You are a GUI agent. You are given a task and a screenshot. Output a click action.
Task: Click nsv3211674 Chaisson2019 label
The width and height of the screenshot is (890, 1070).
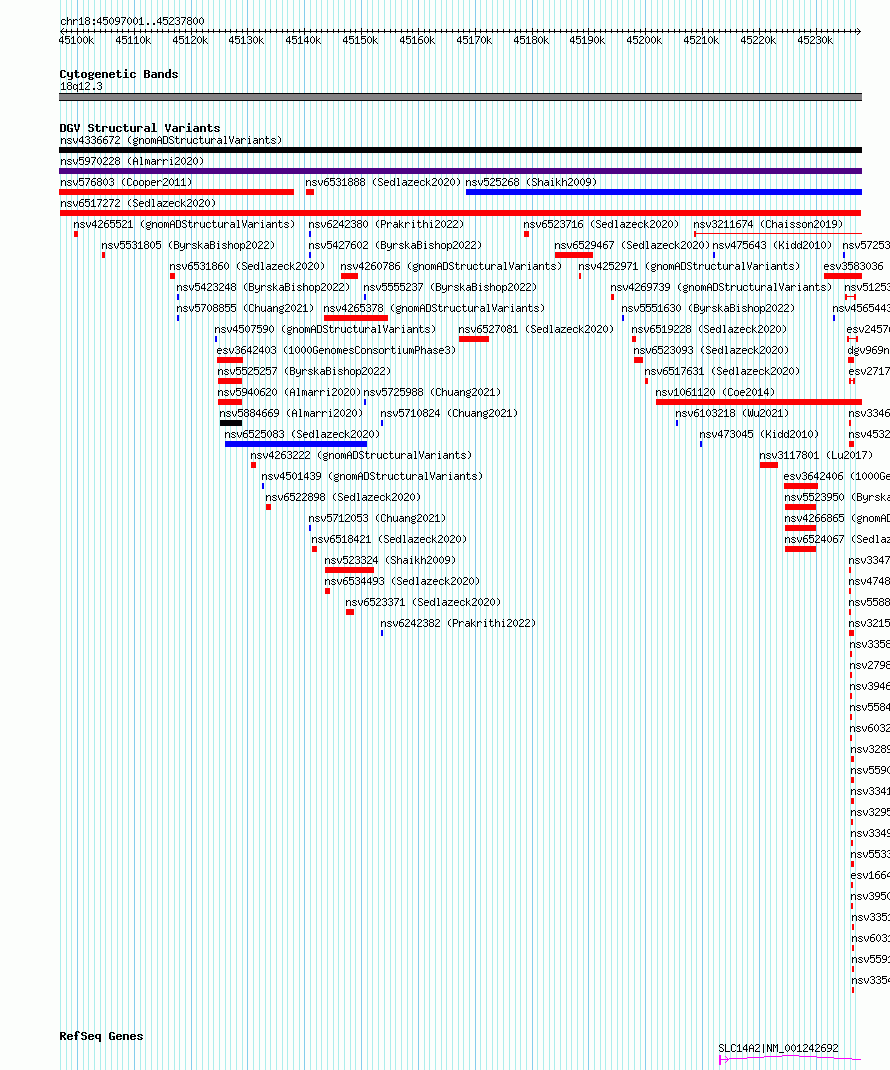click(768, 225)
